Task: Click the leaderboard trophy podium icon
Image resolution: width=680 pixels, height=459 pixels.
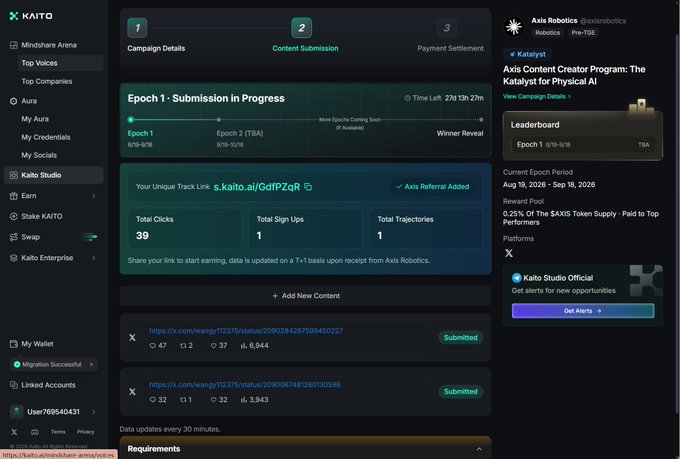Action: coord(641,107)
